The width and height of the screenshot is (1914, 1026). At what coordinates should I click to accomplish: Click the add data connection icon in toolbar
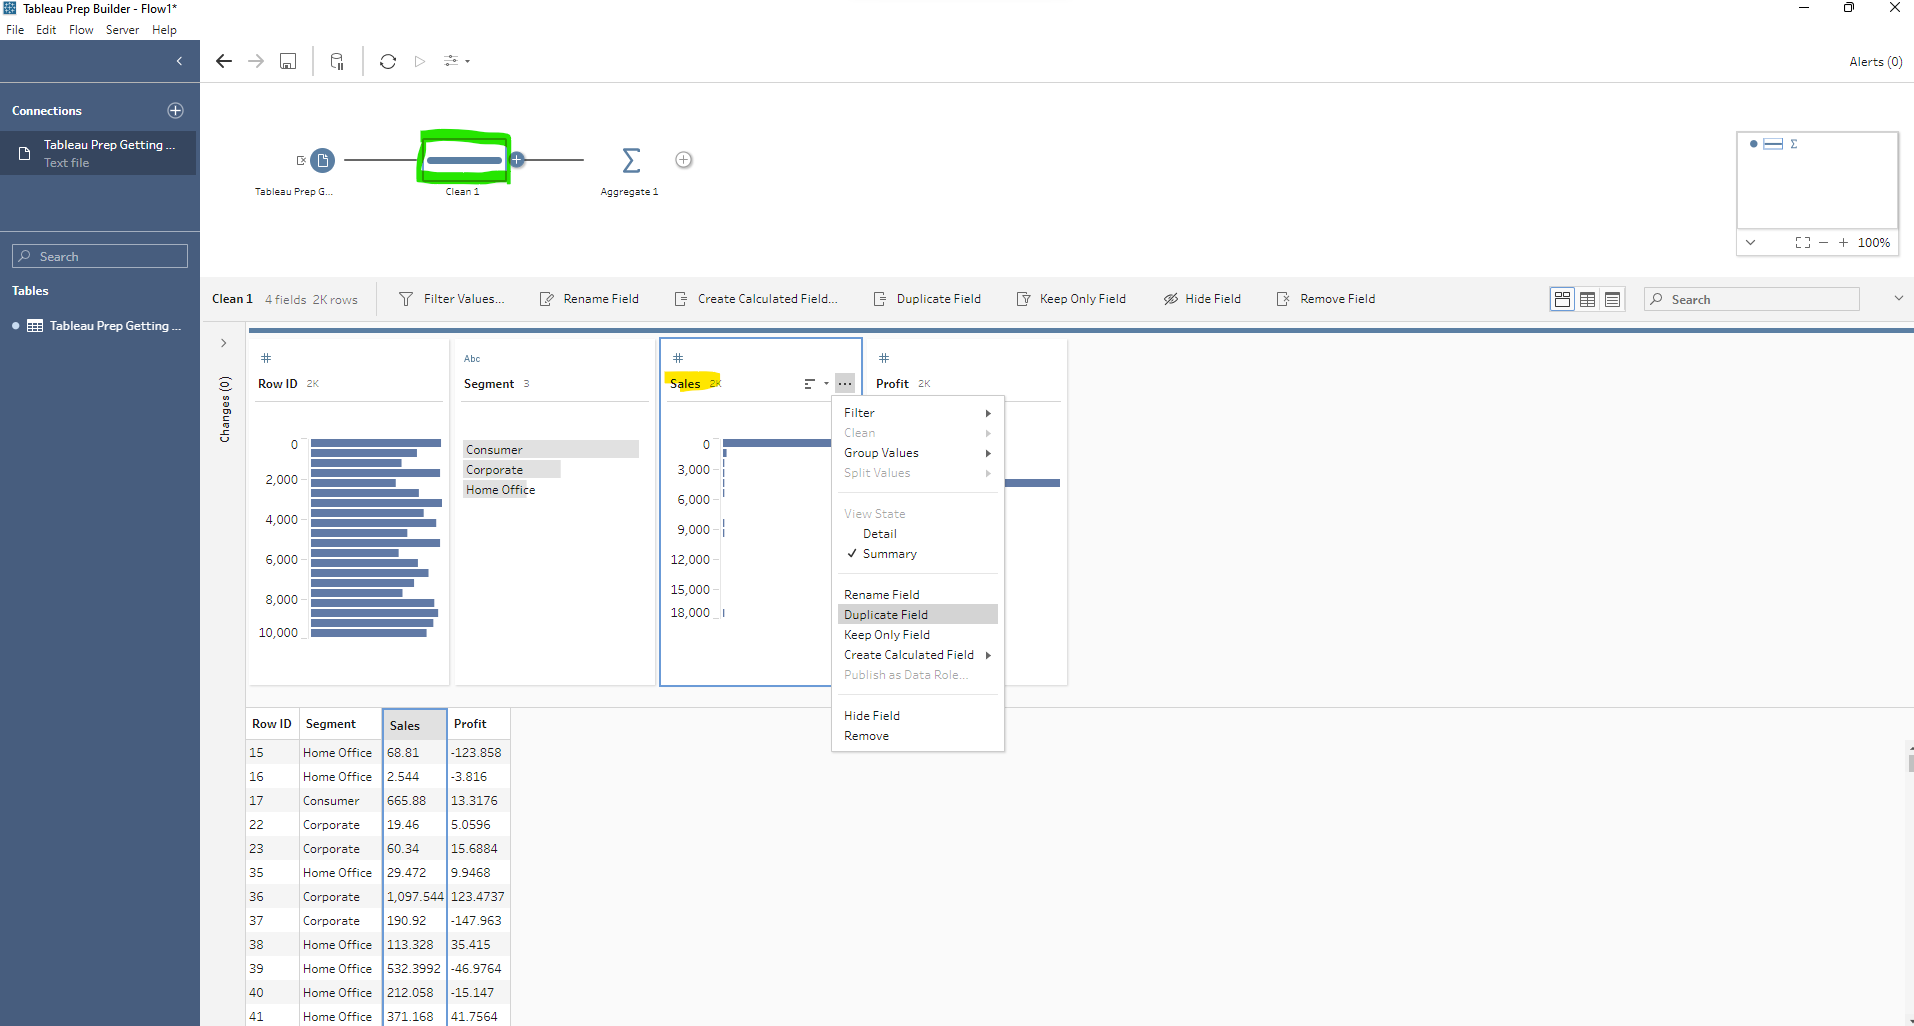(x=337, y=61)
